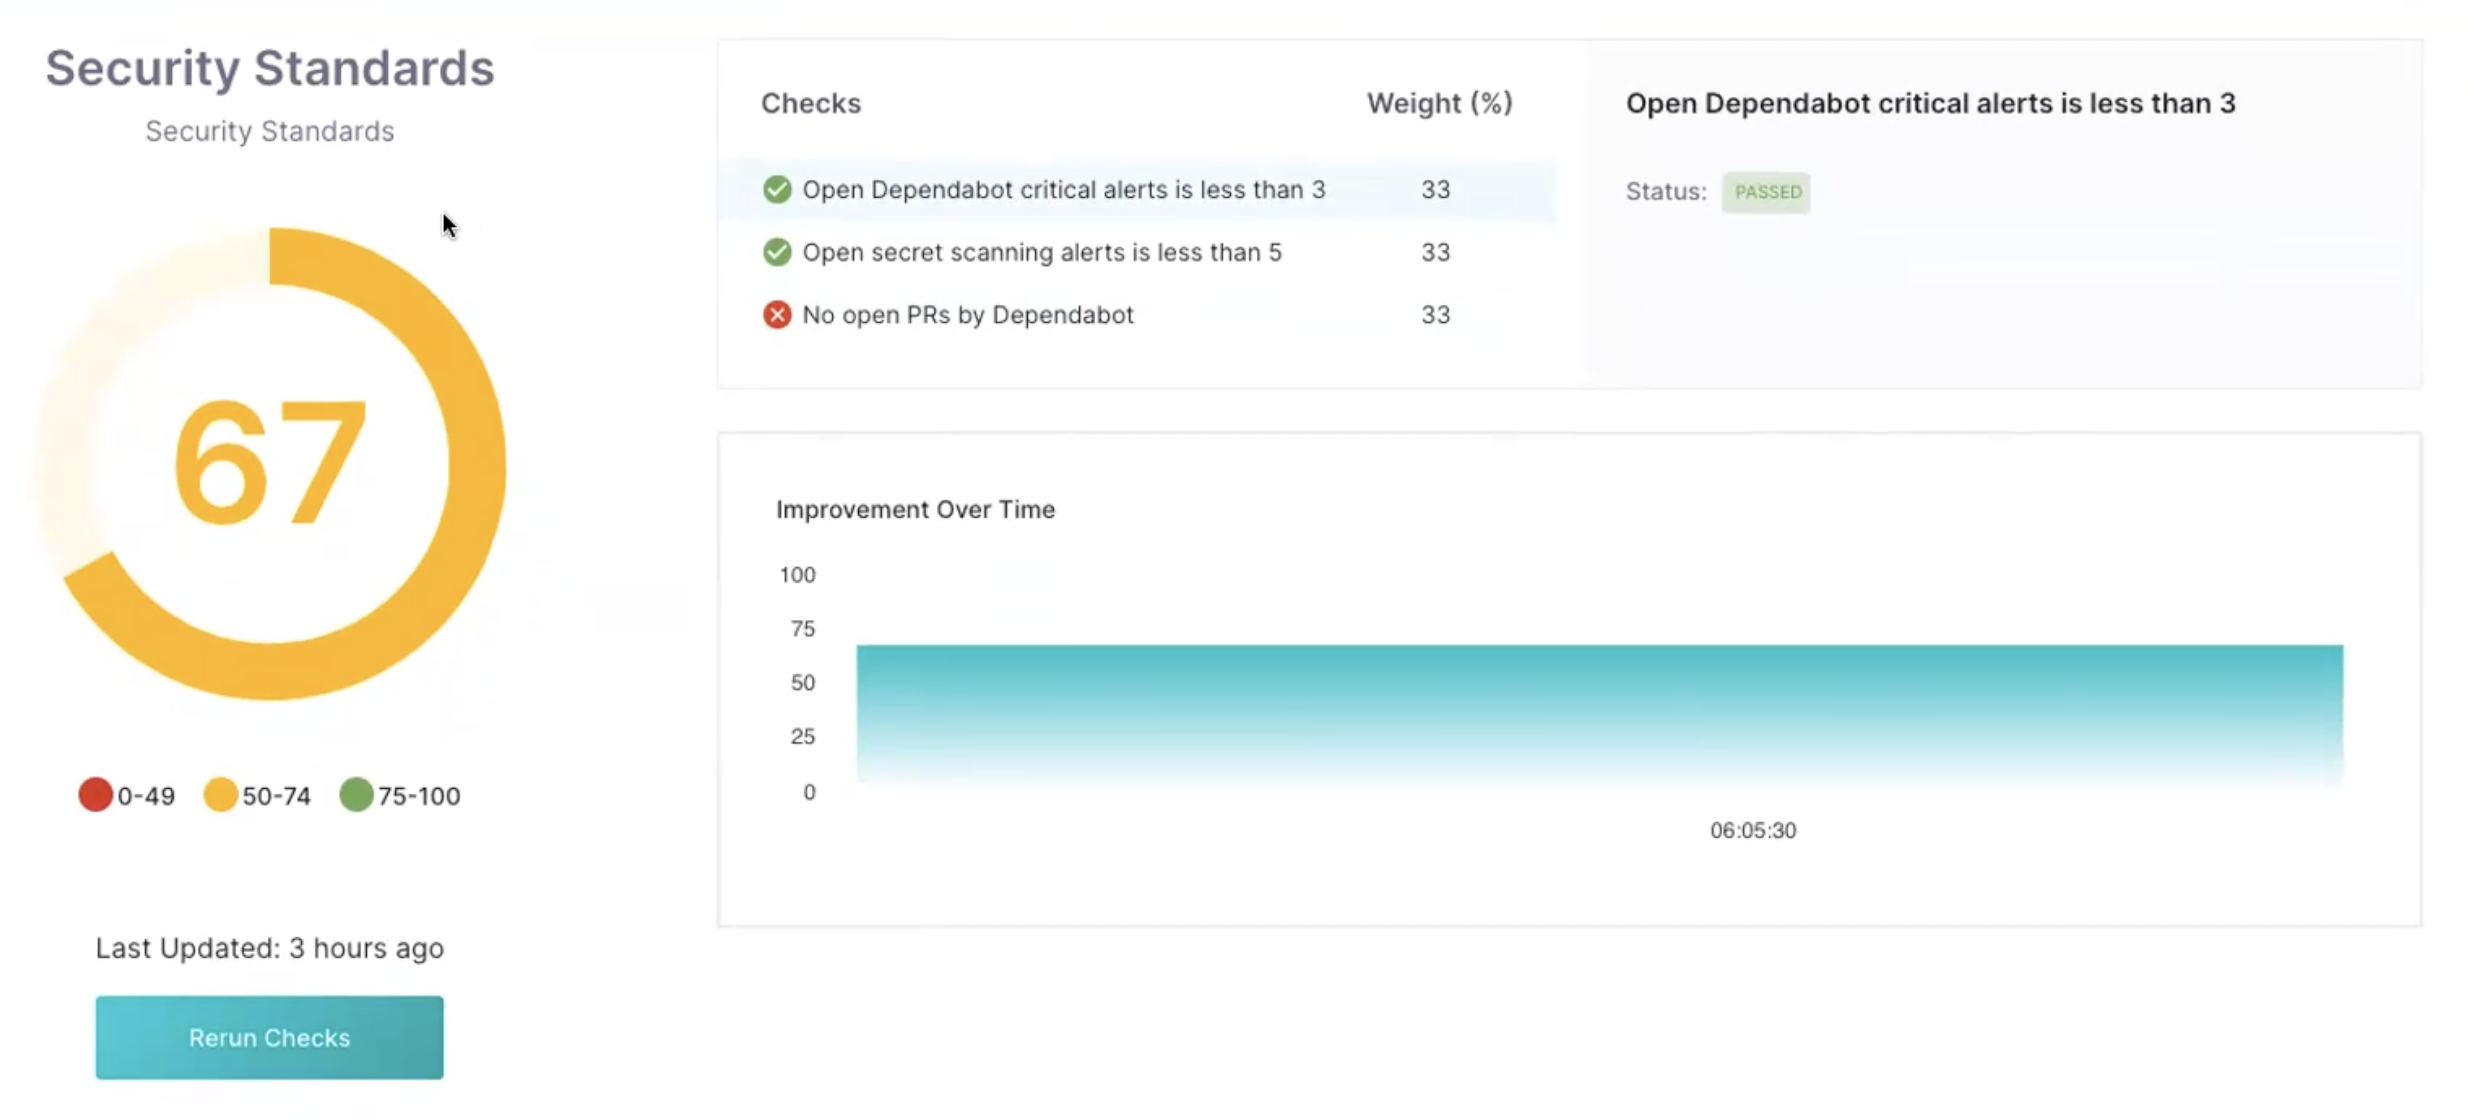Viewport: 2468px width, 1120px height.
Task: Click the red 0-49 legend dot
Action: pyautogui.click(x=95, y=795)
